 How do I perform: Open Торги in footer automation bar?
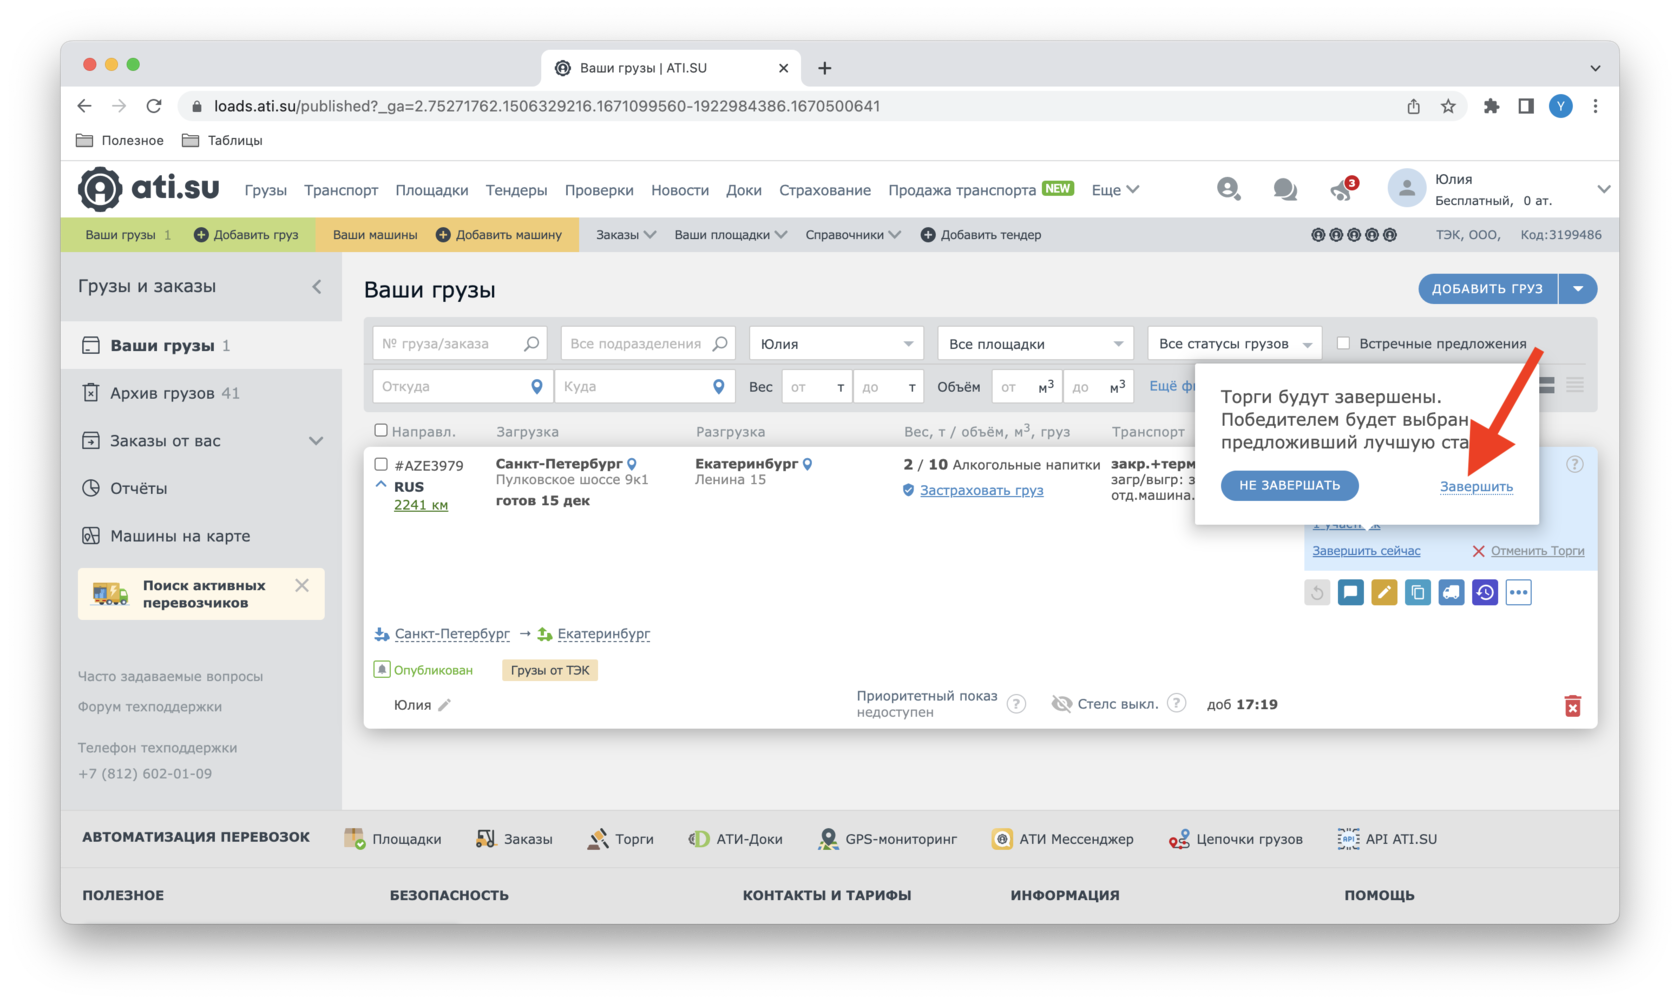pos(621,839)
